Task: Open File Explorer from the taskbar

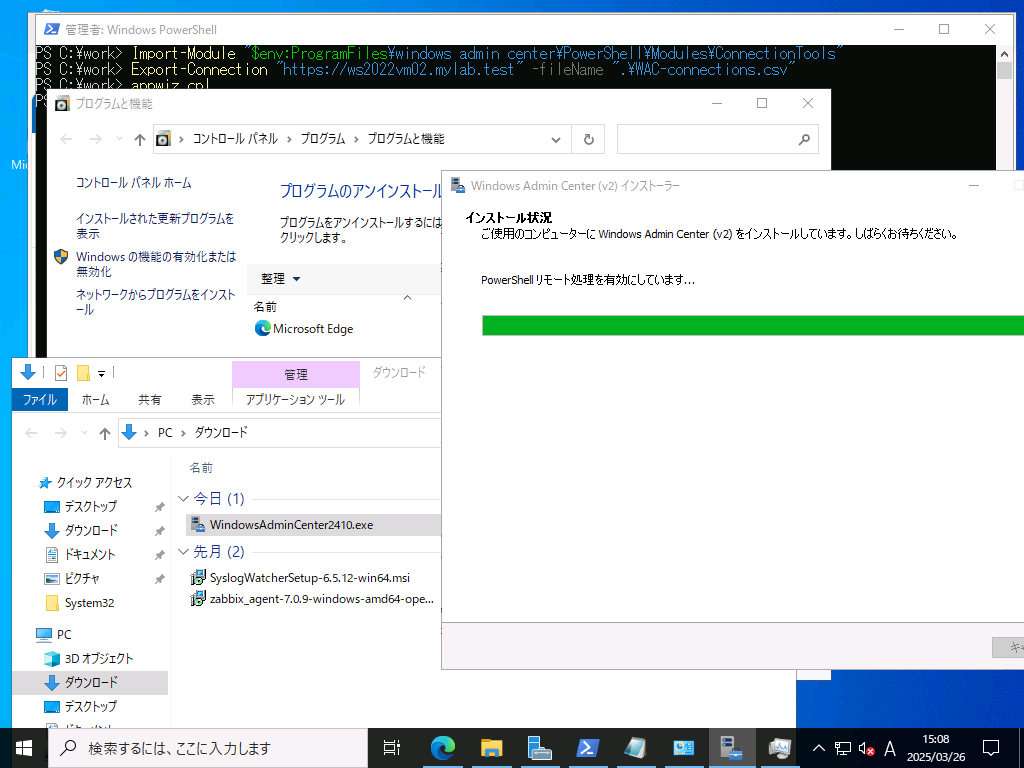Action: [x=491, y=748]
